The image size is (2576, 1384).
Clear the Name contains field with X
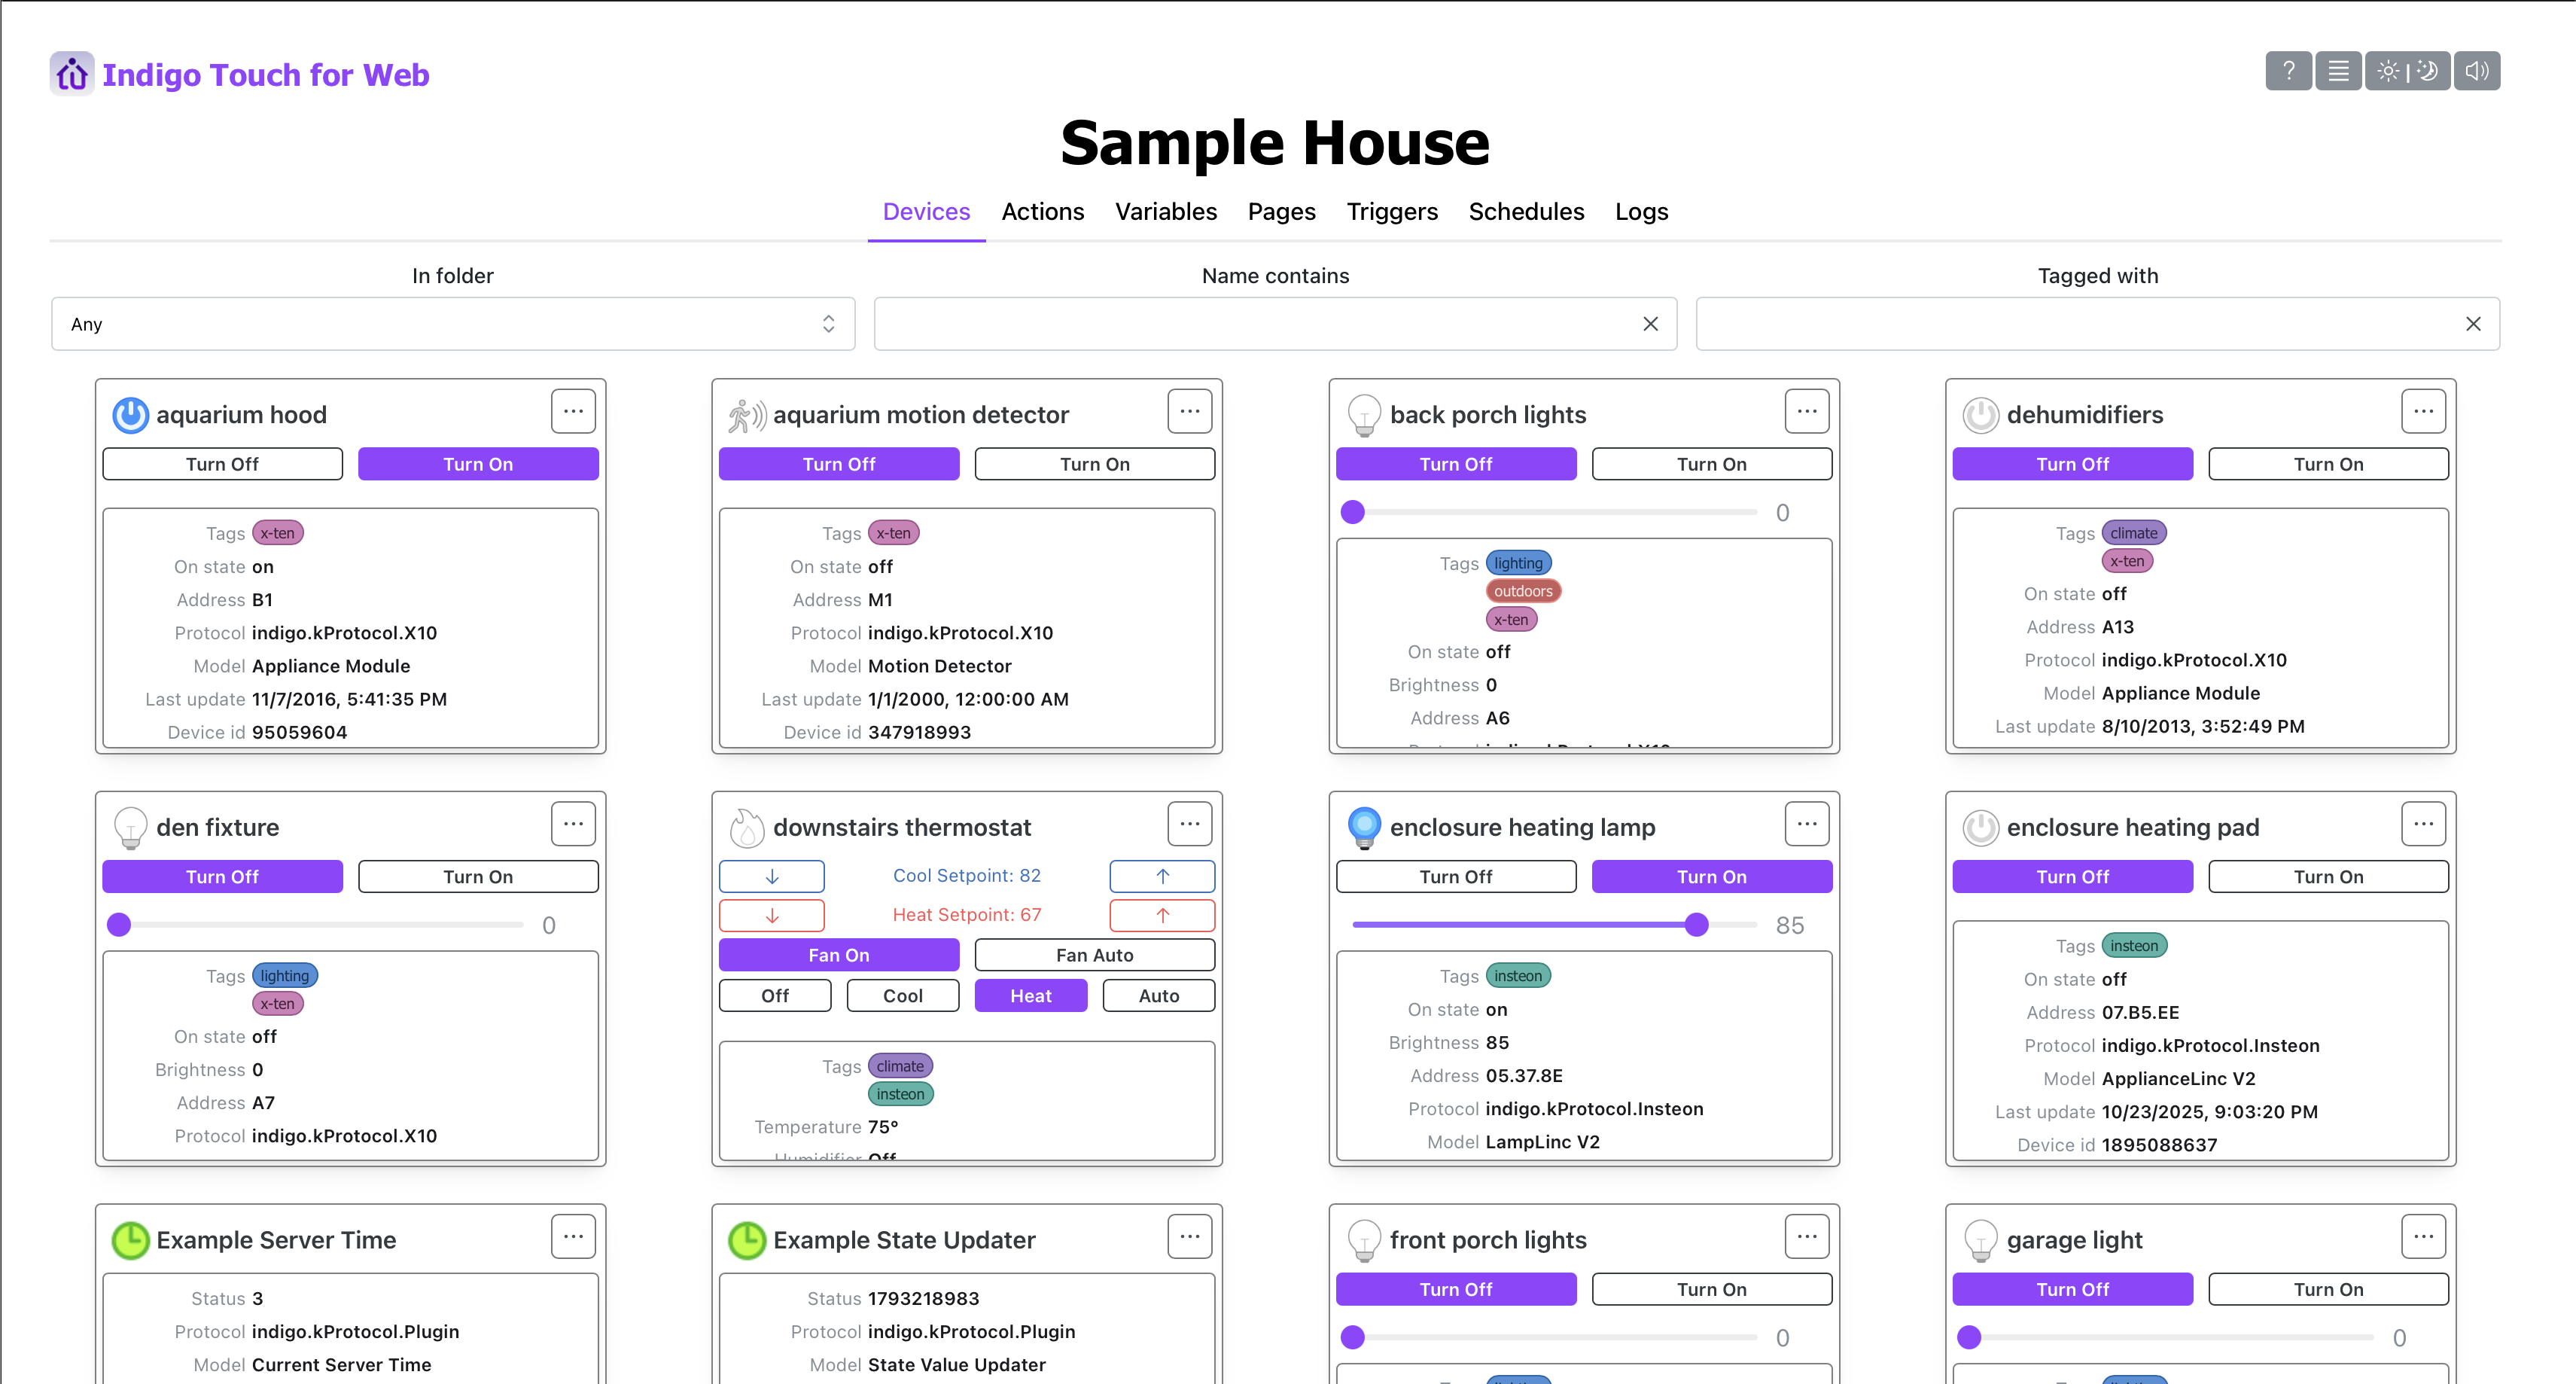point(1650,324)
